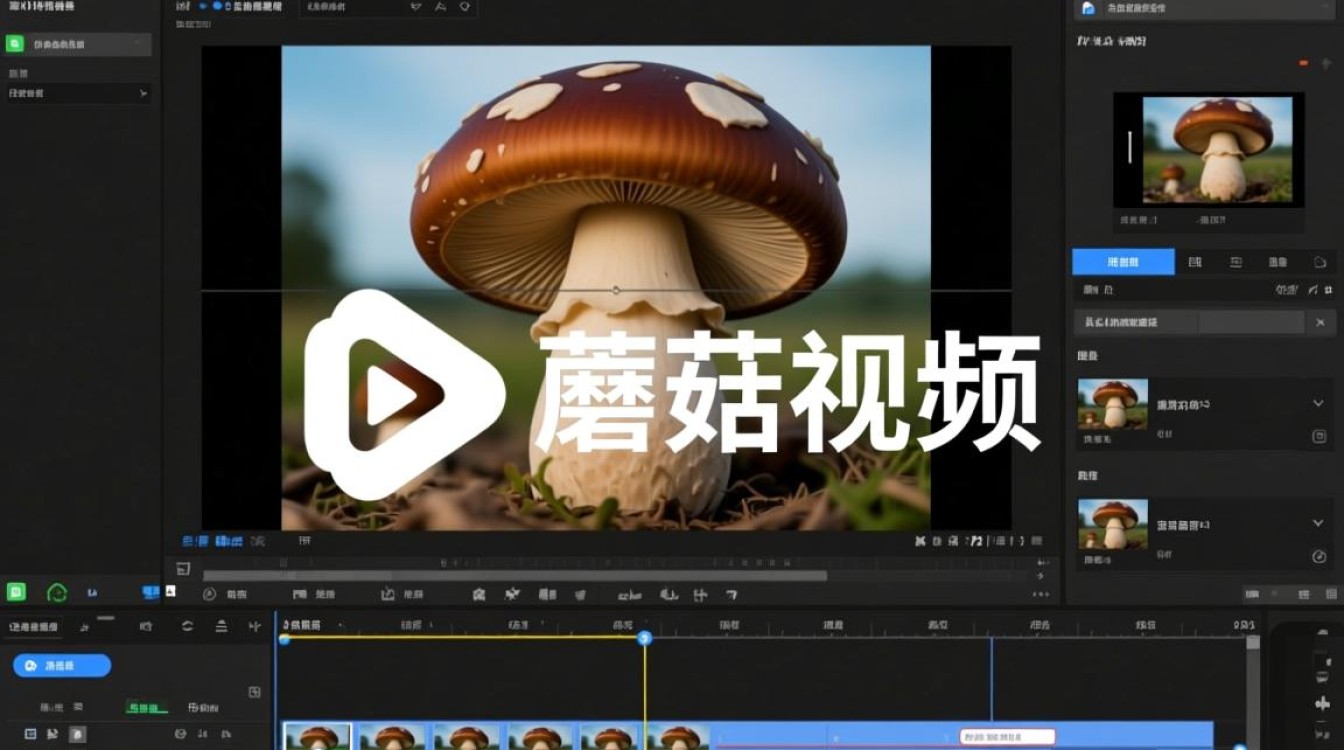
Task: Select the first mushroom list thumbnail
Action: (1113, 404)
